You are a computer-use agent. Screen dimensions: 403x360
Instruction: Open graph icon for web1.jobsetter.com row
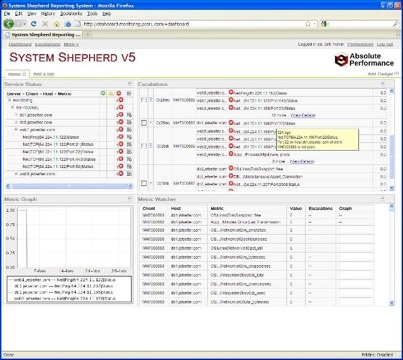click(129, 129)
